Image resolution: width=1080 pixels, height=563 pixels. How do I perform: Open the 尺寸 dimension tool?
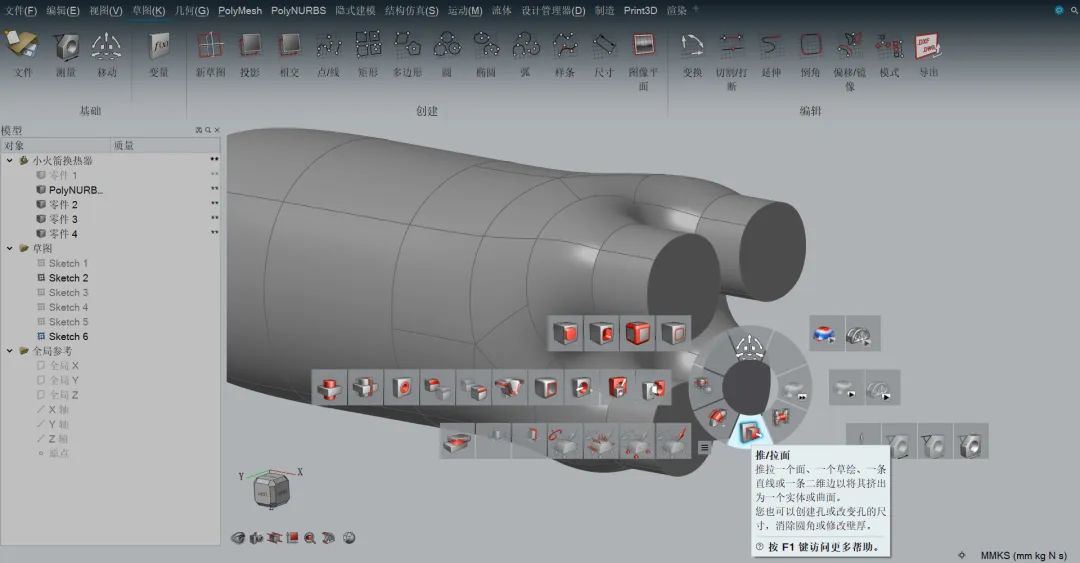[x=604, y=46]
